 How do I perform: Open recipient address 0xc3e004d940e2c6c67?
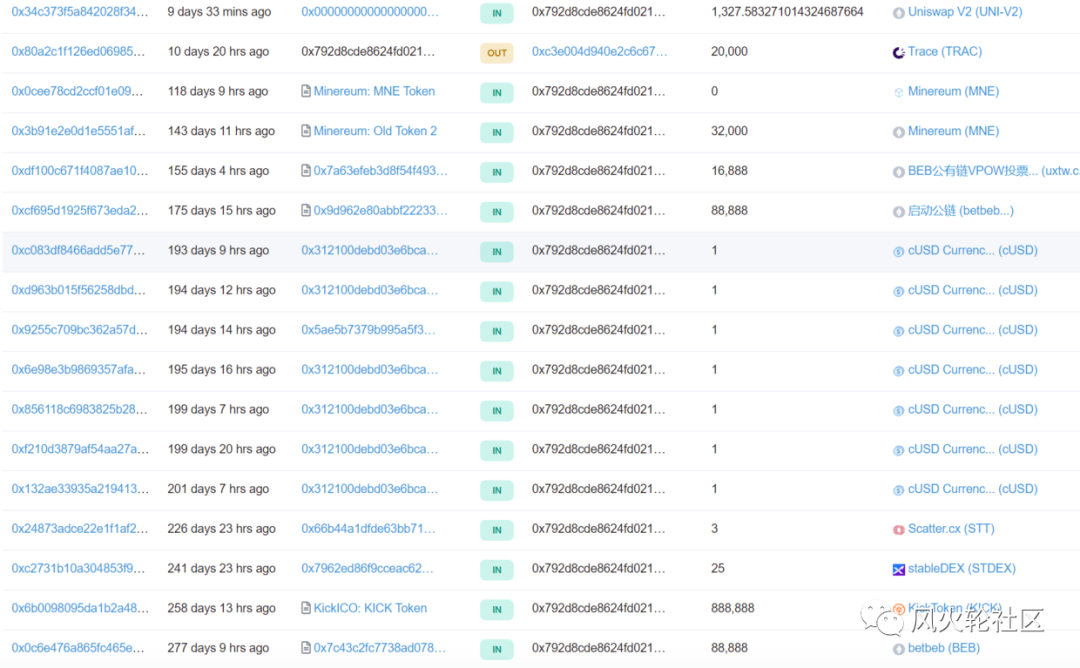599,52
